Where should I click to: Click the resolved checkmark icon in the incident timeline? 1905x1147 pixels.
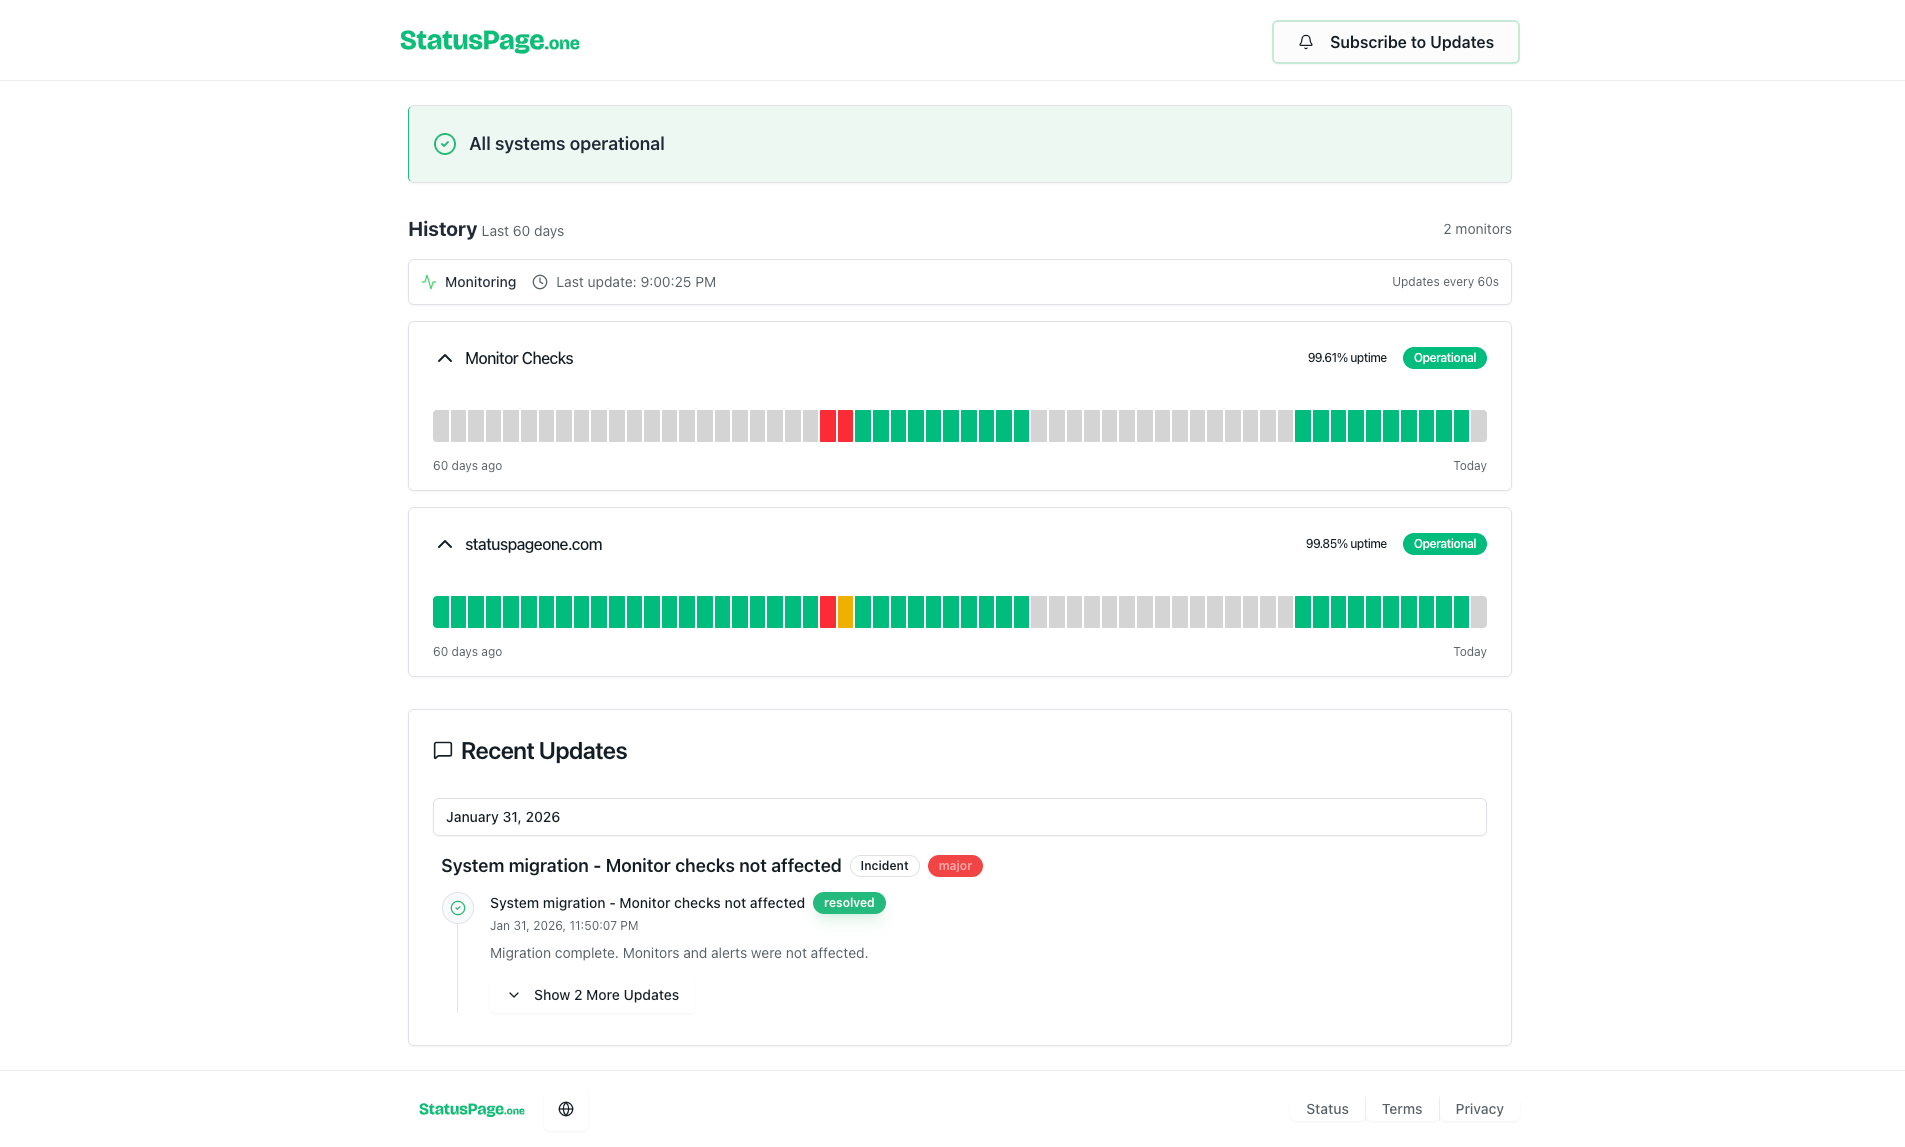point(457,907)
